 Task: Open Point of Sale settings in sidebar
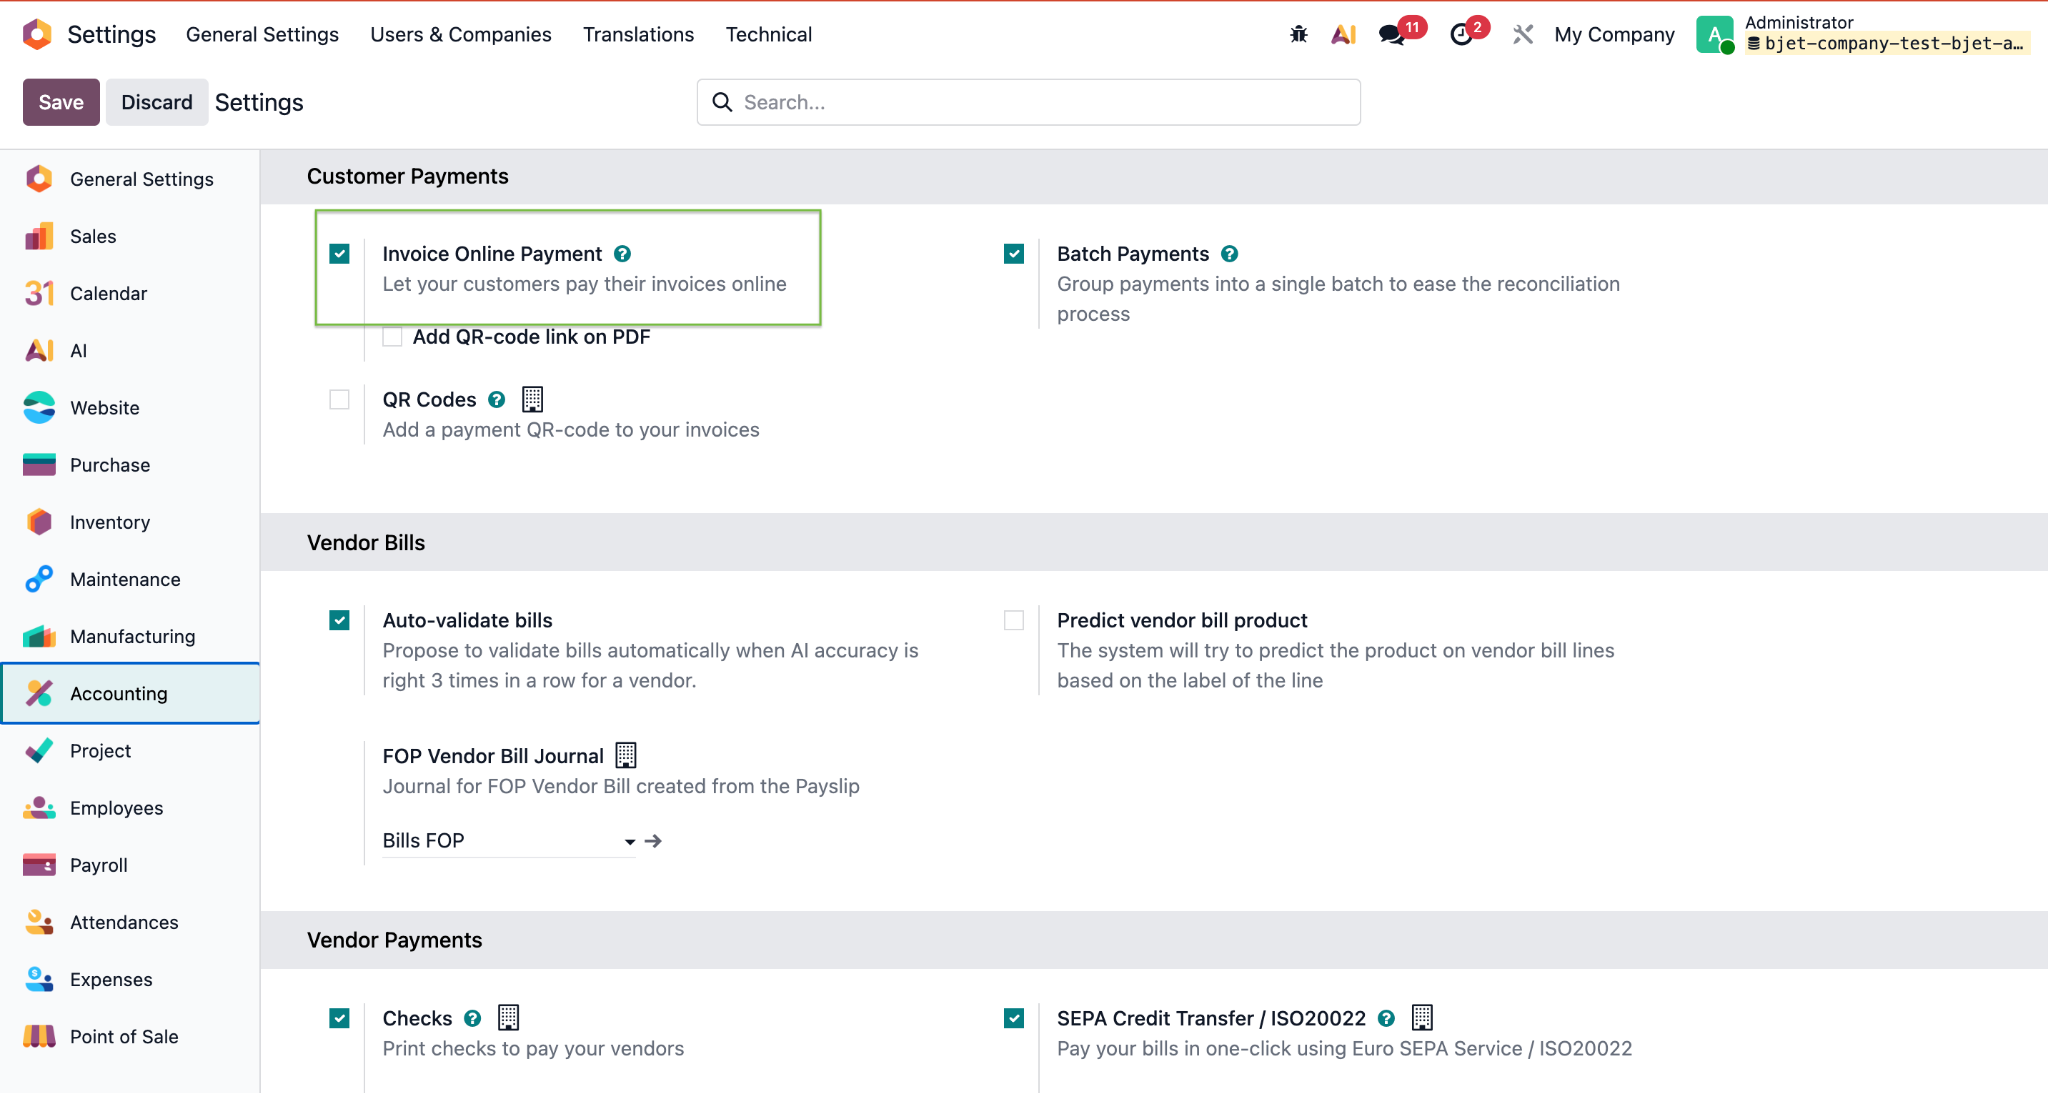point(130,1036)
